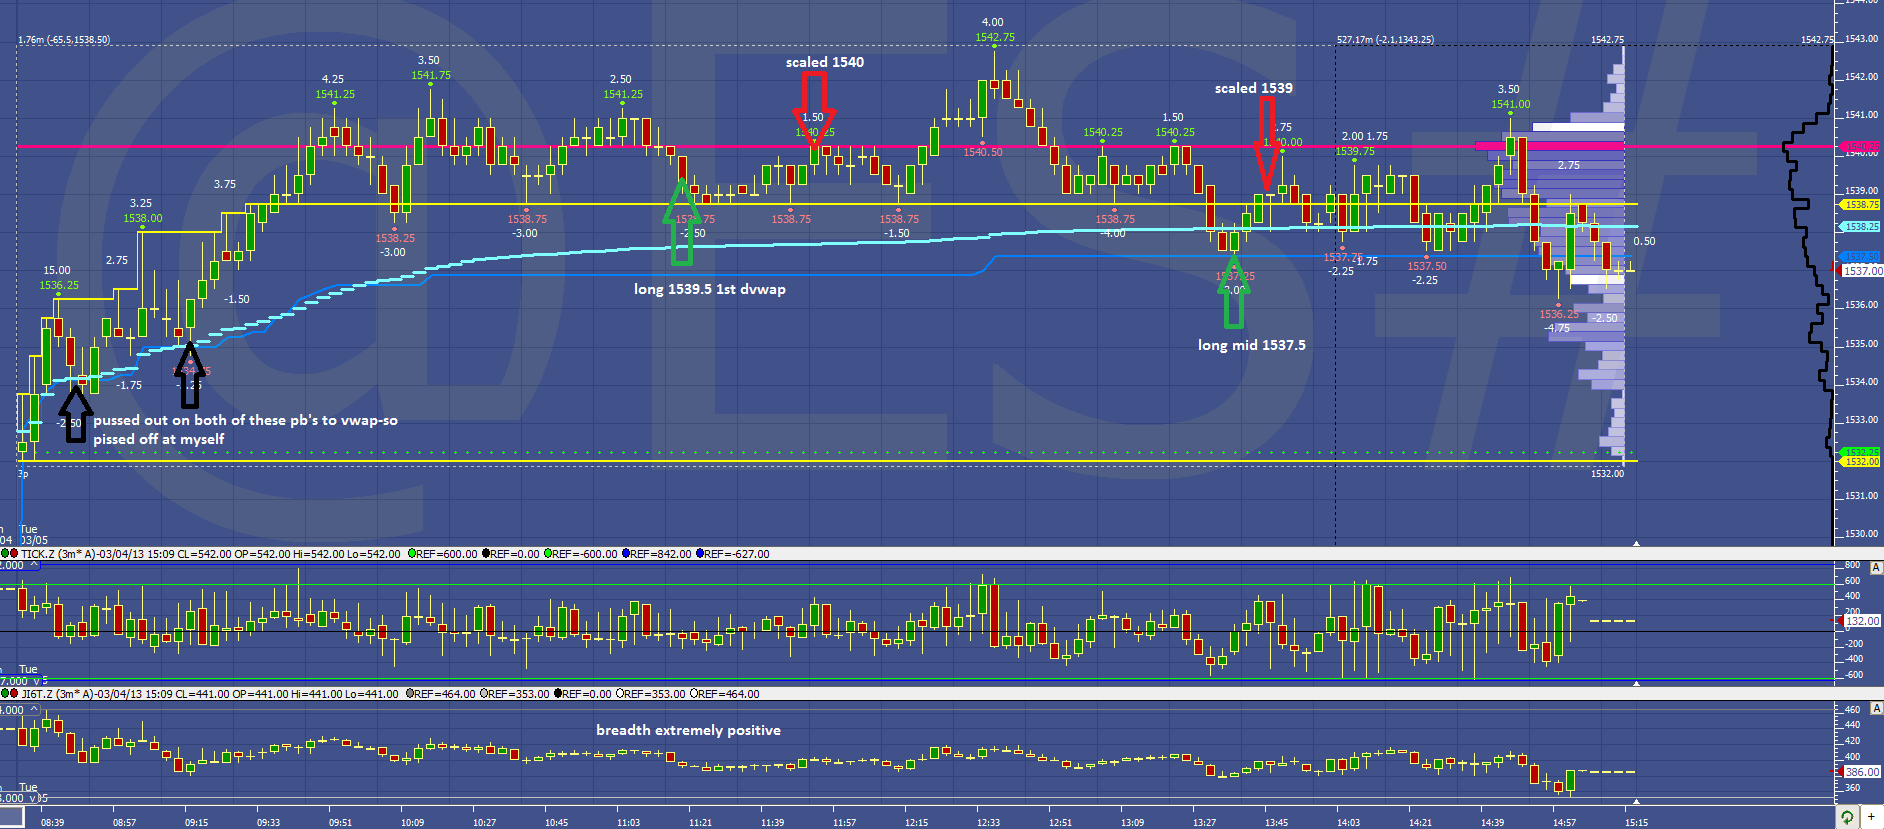Select the 'pussed out on both' note text

(245, 429)
